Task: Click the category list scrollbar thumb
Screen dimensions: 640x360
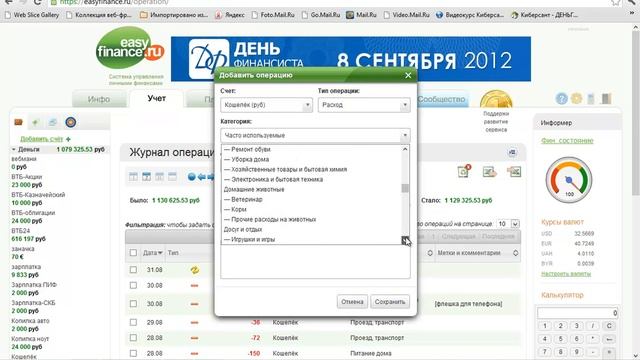Action: (405, 188)
